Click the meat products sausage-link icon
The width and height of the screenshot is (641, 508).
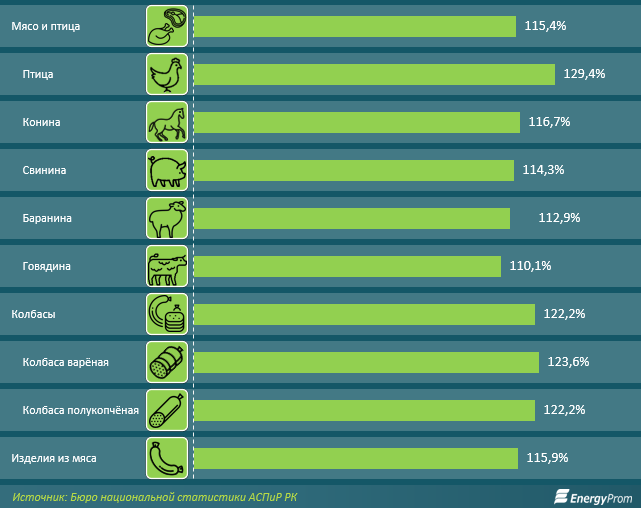point(166,458)
